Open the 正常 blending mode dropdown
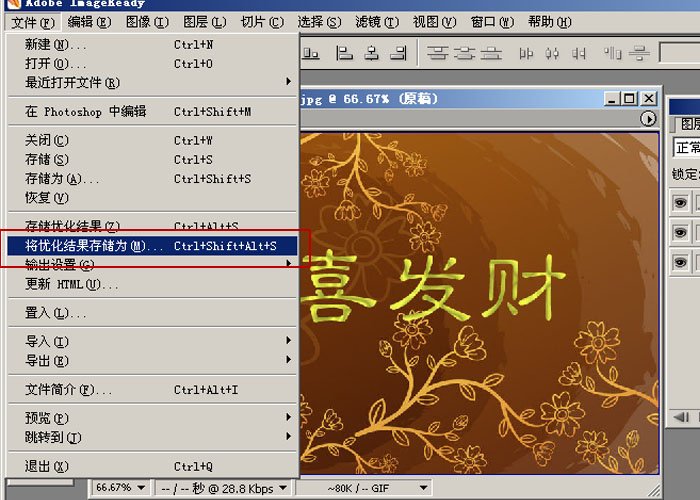700x500 pixels. (687, 147)
